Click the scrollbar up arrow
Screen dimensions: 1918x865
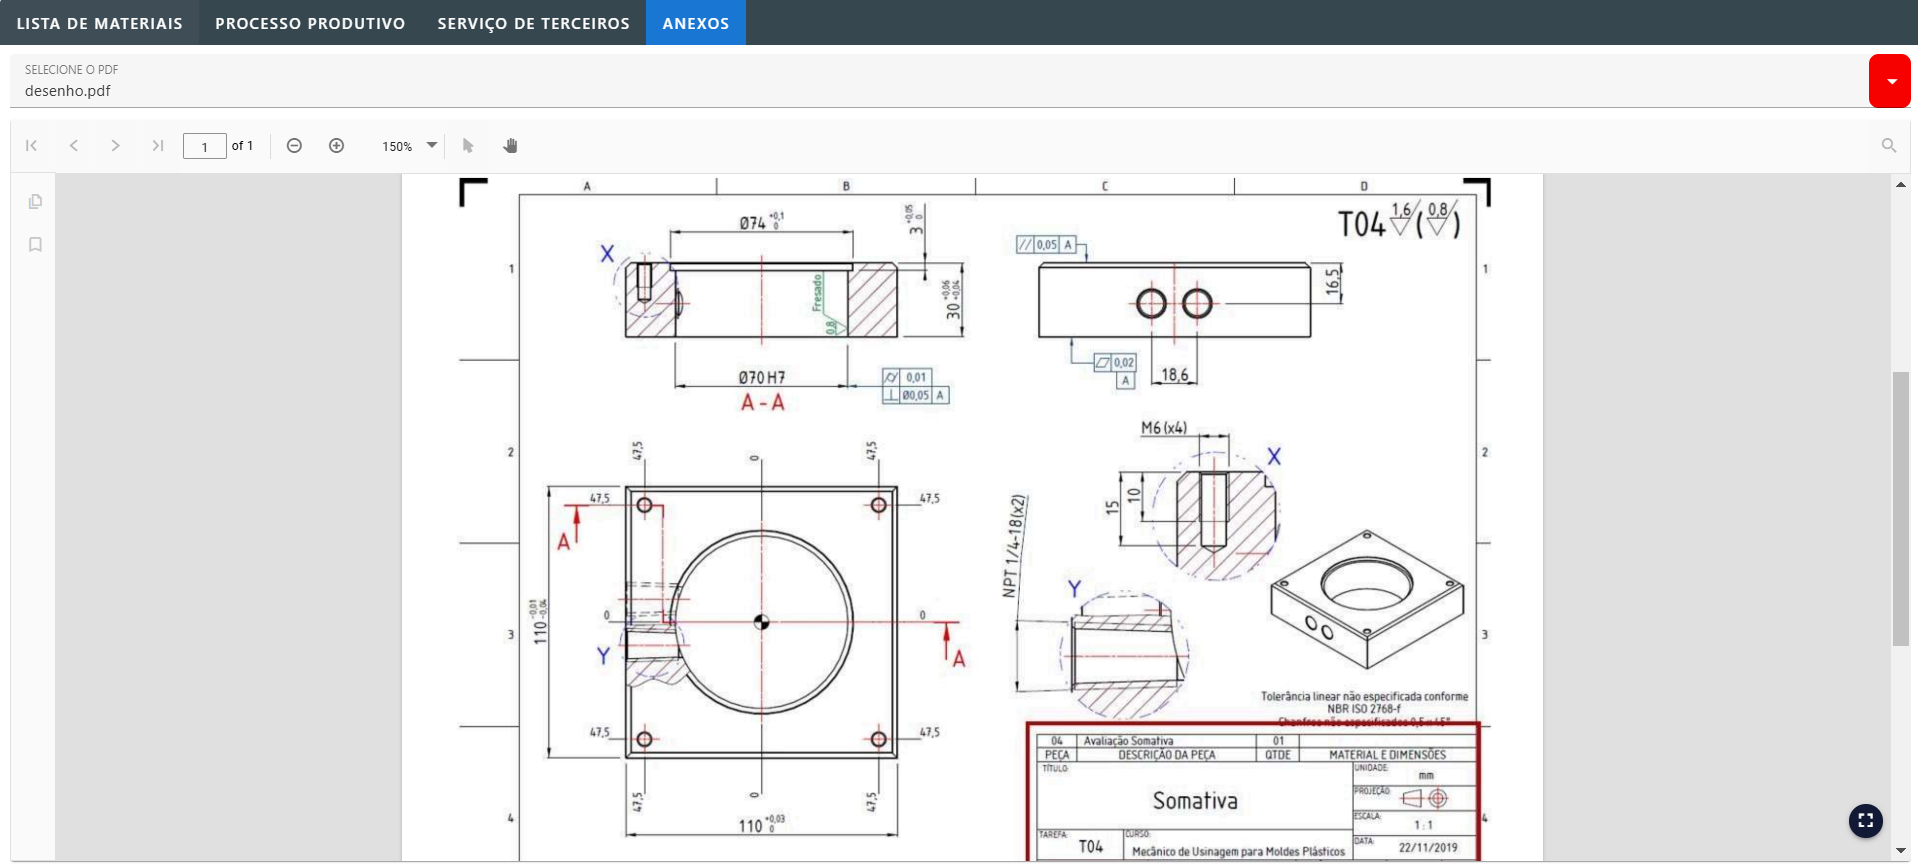[x=1901, y=184]
